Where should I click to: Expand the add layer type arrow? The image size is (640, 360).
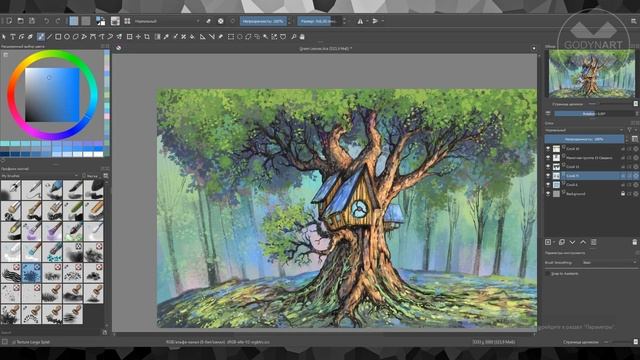[554, 242]
